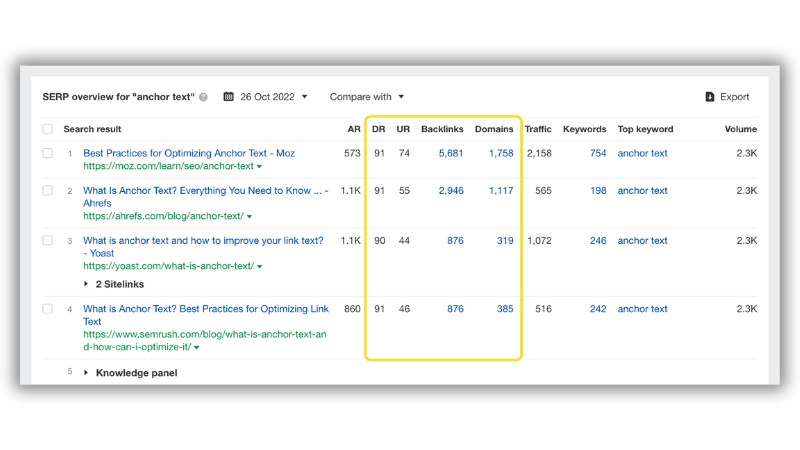Open the yoast.com URL dropdown arrow

pyautogui.click(x=260, y=267)
